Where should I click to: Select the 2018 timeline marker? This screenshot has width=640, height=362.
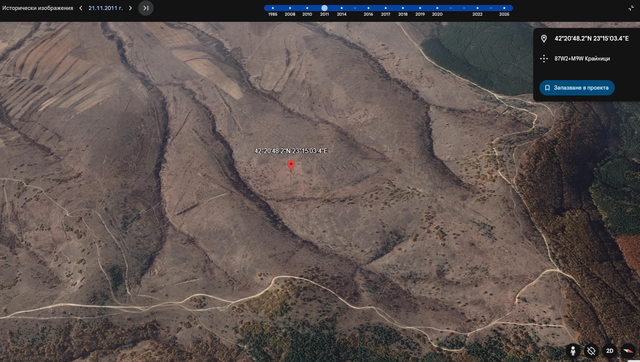pos(403,8)
